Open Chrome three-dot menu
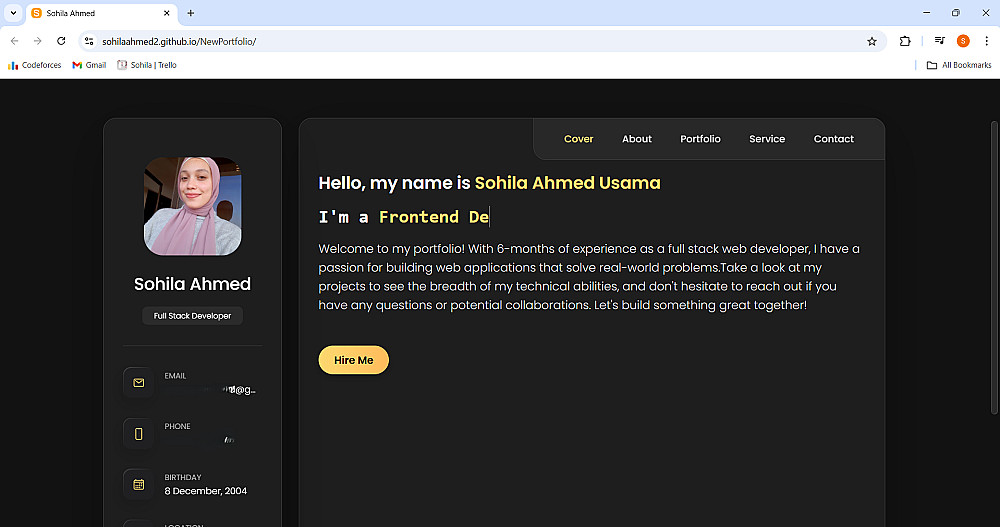1000x527 pixels. 986,41
